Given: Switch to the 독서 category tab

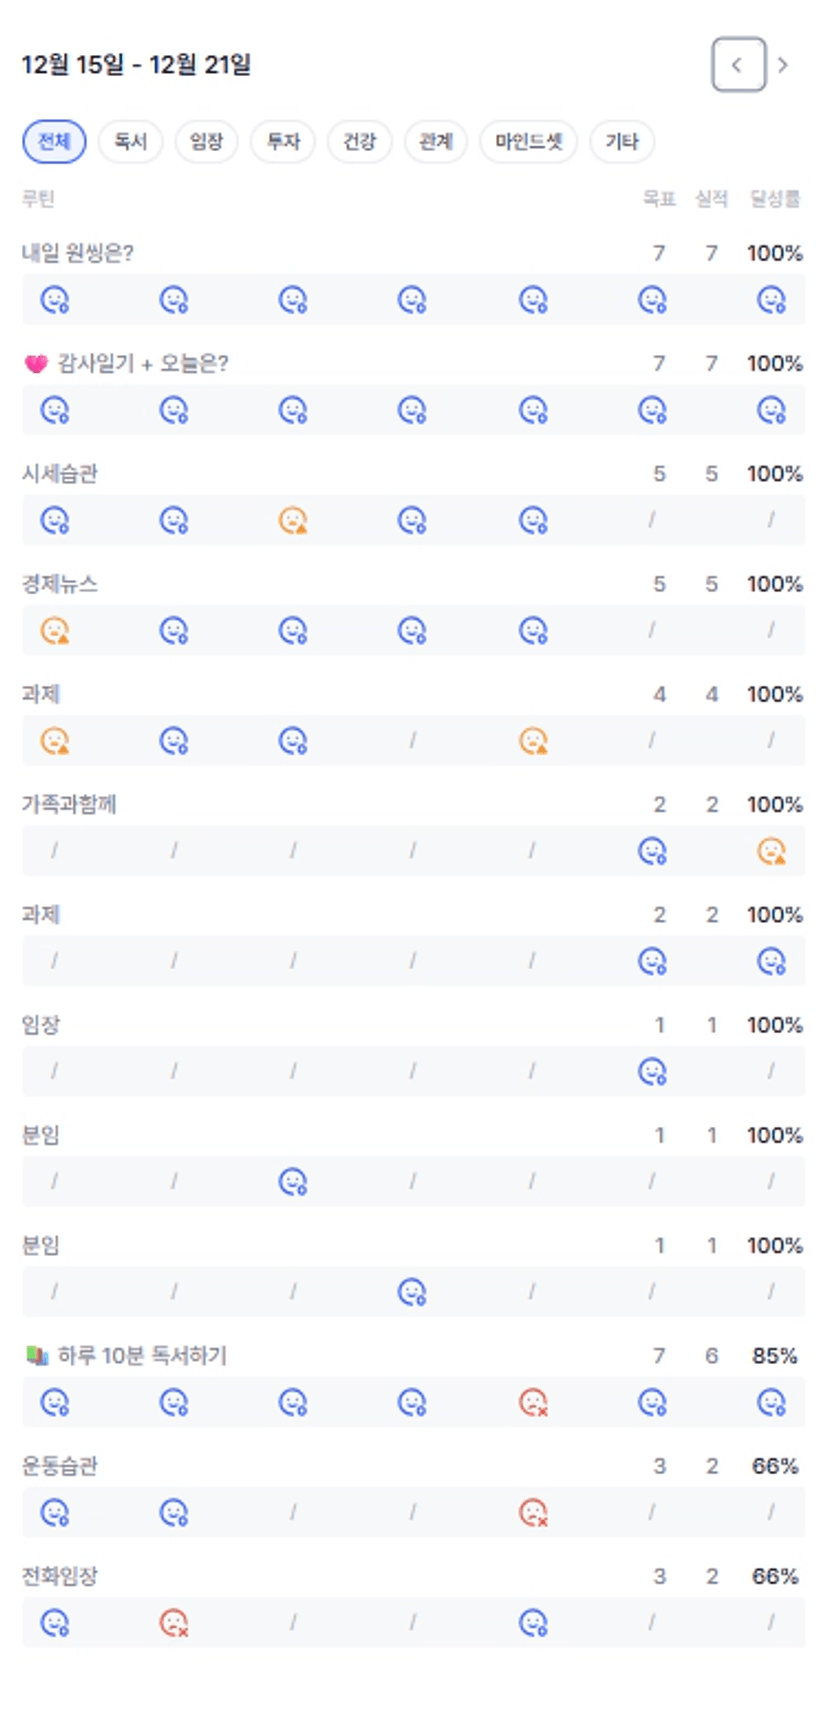Looking at the screenshot, I should (130, 141).
